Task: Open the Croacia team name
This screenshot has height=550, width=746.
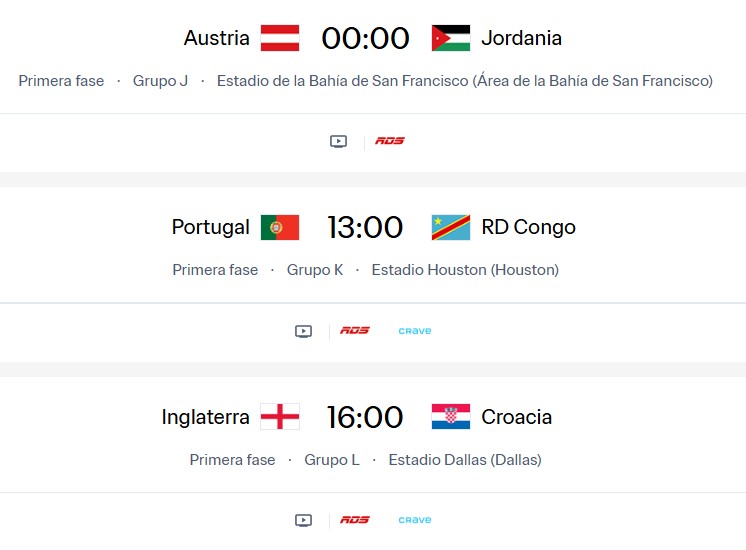Action: point(517,417)
